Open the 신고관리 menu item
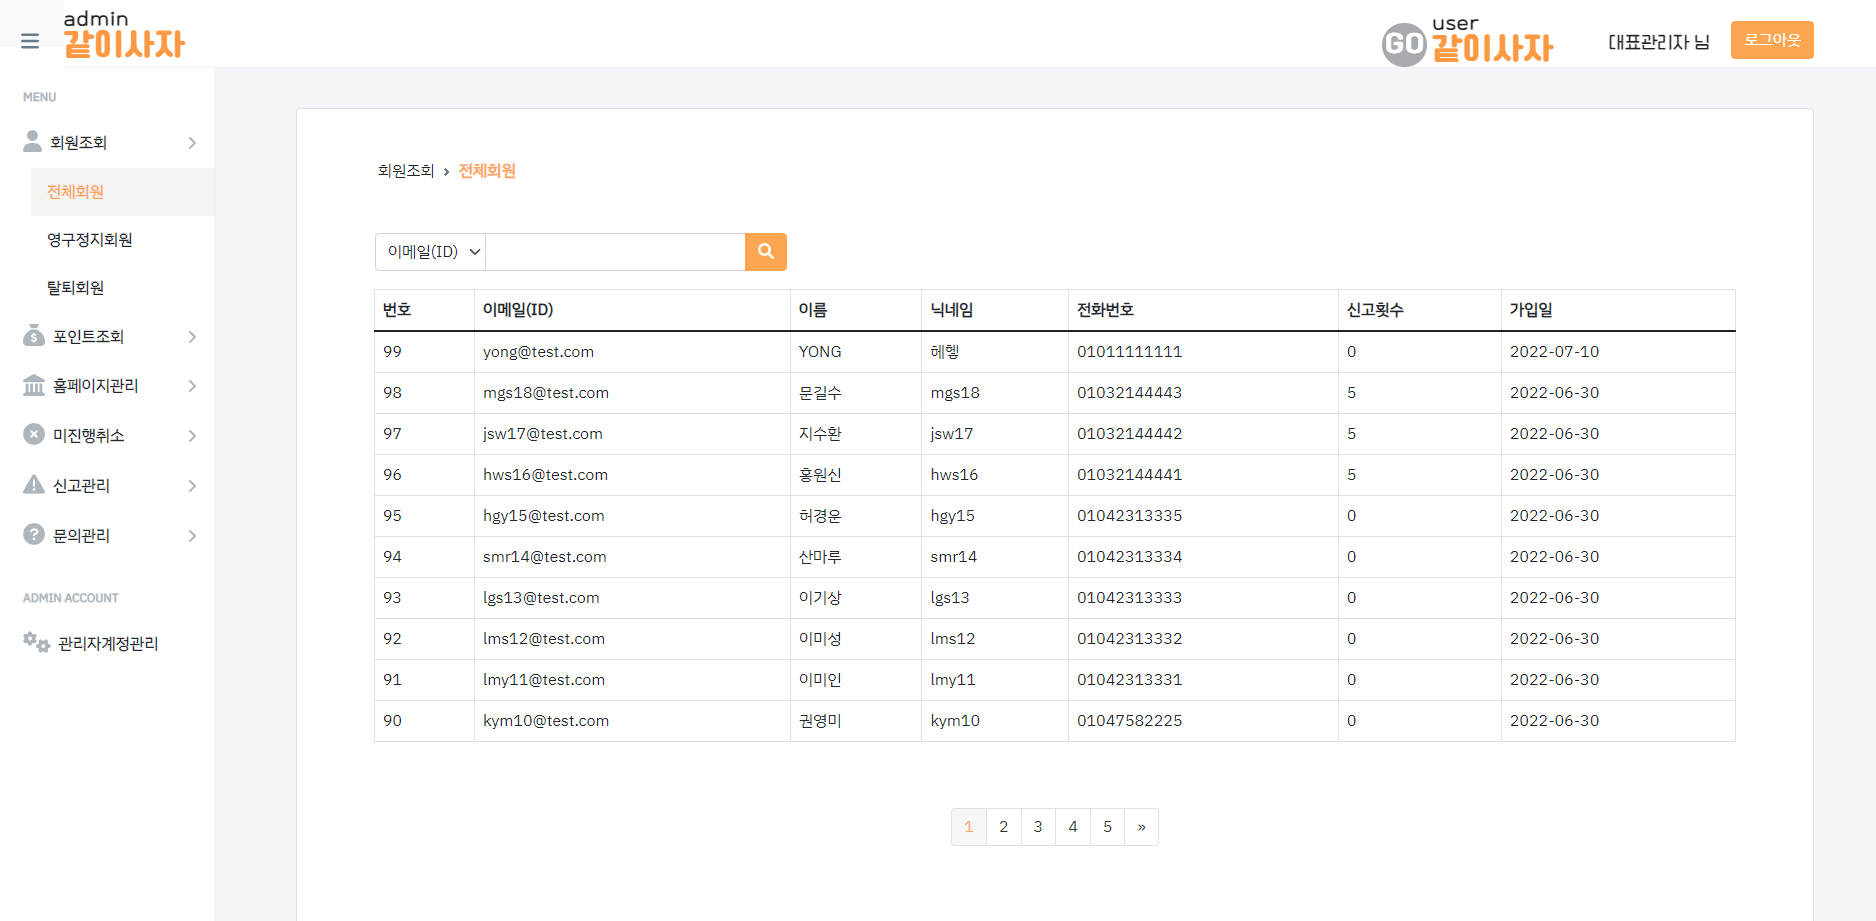 click(x=81, y=486)
